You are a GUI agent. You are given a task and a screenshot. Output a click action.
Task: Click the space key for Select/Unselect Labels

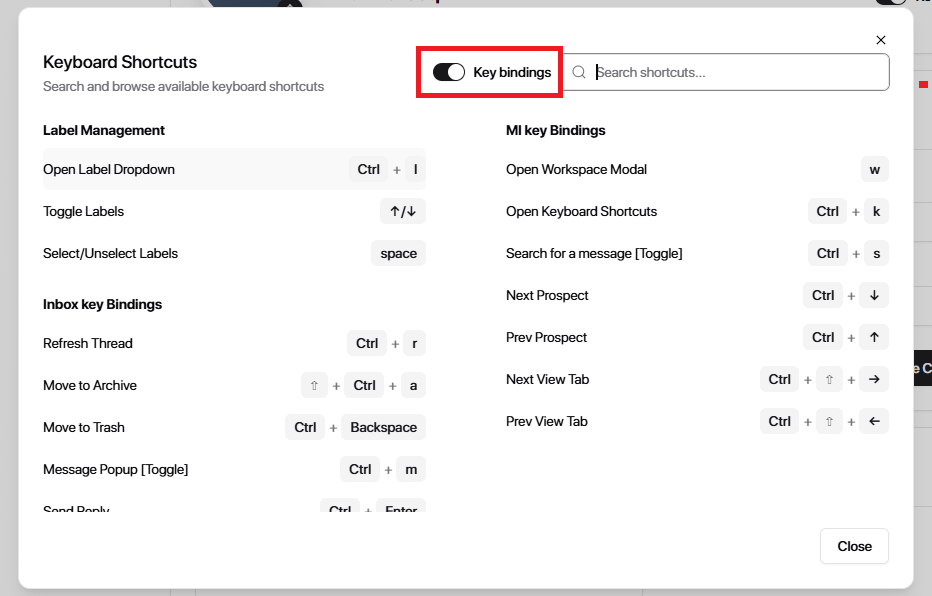pos(398,253)
